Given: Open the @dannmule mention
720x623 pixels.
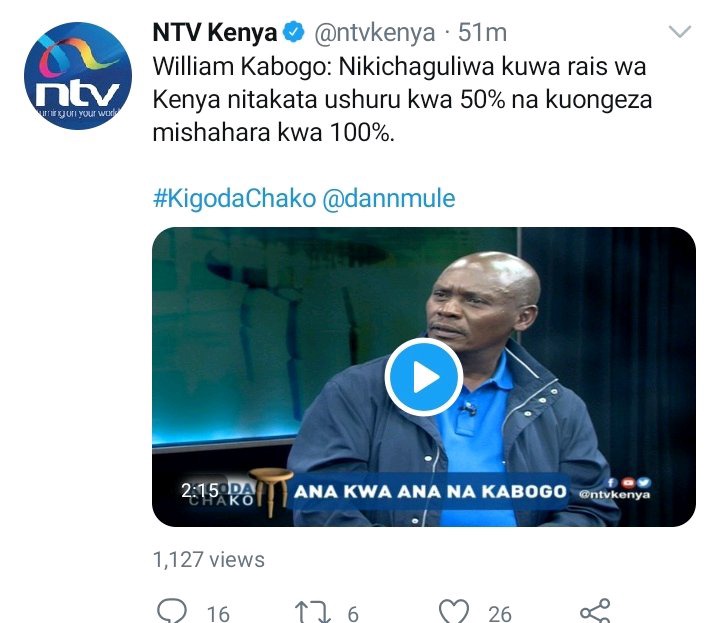Looking at the screenshot, I should point(389,198).
